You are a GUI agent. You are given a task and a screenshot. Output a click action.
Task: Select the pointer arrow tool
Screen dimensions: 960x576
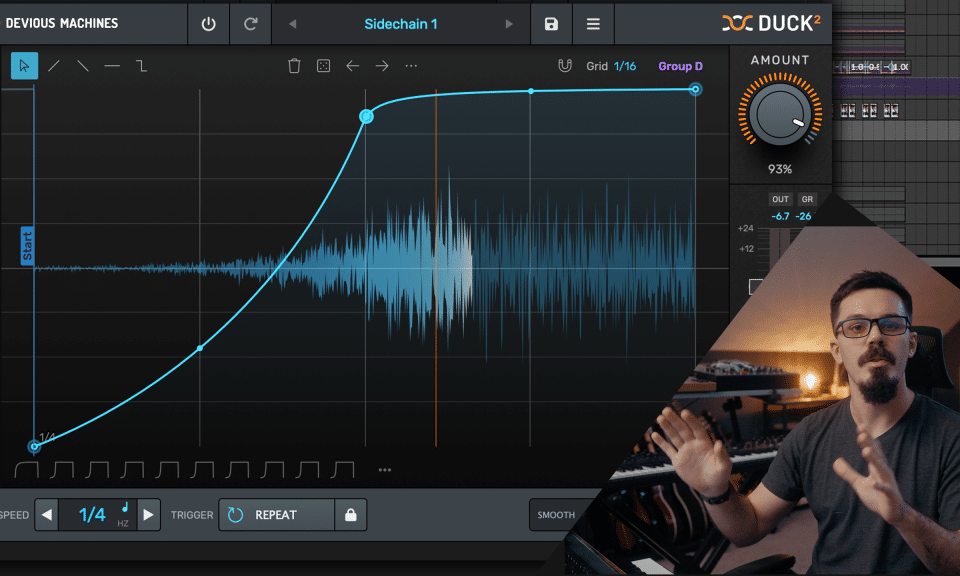point(24,66)
